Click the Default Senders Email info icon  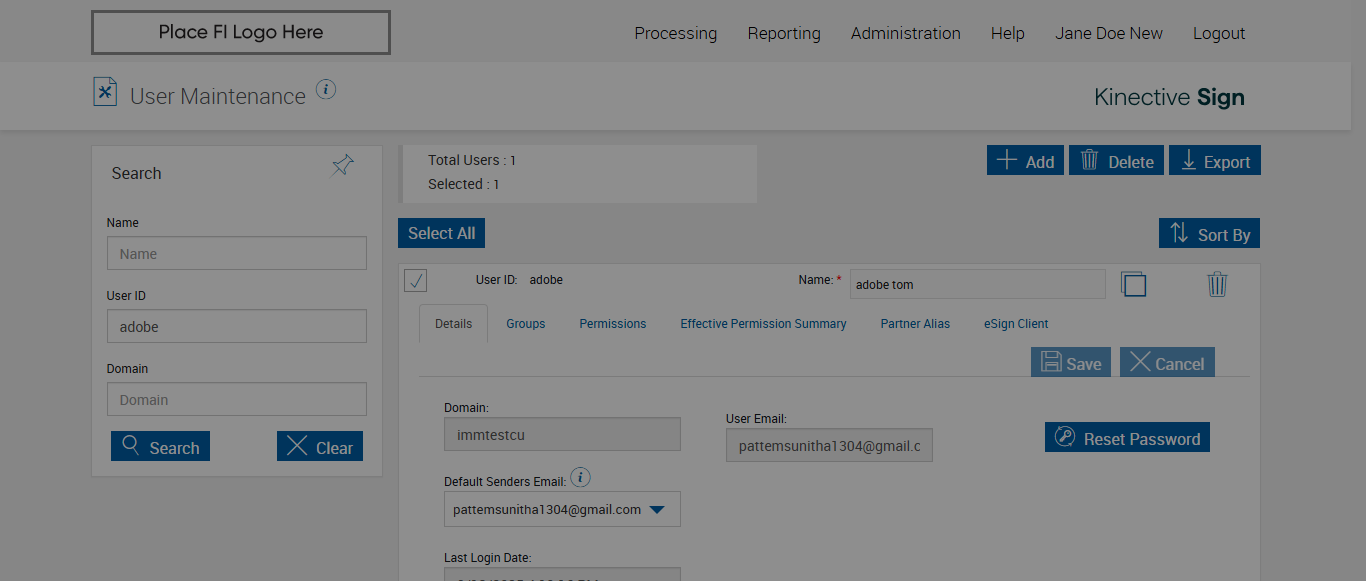point(580,477)
